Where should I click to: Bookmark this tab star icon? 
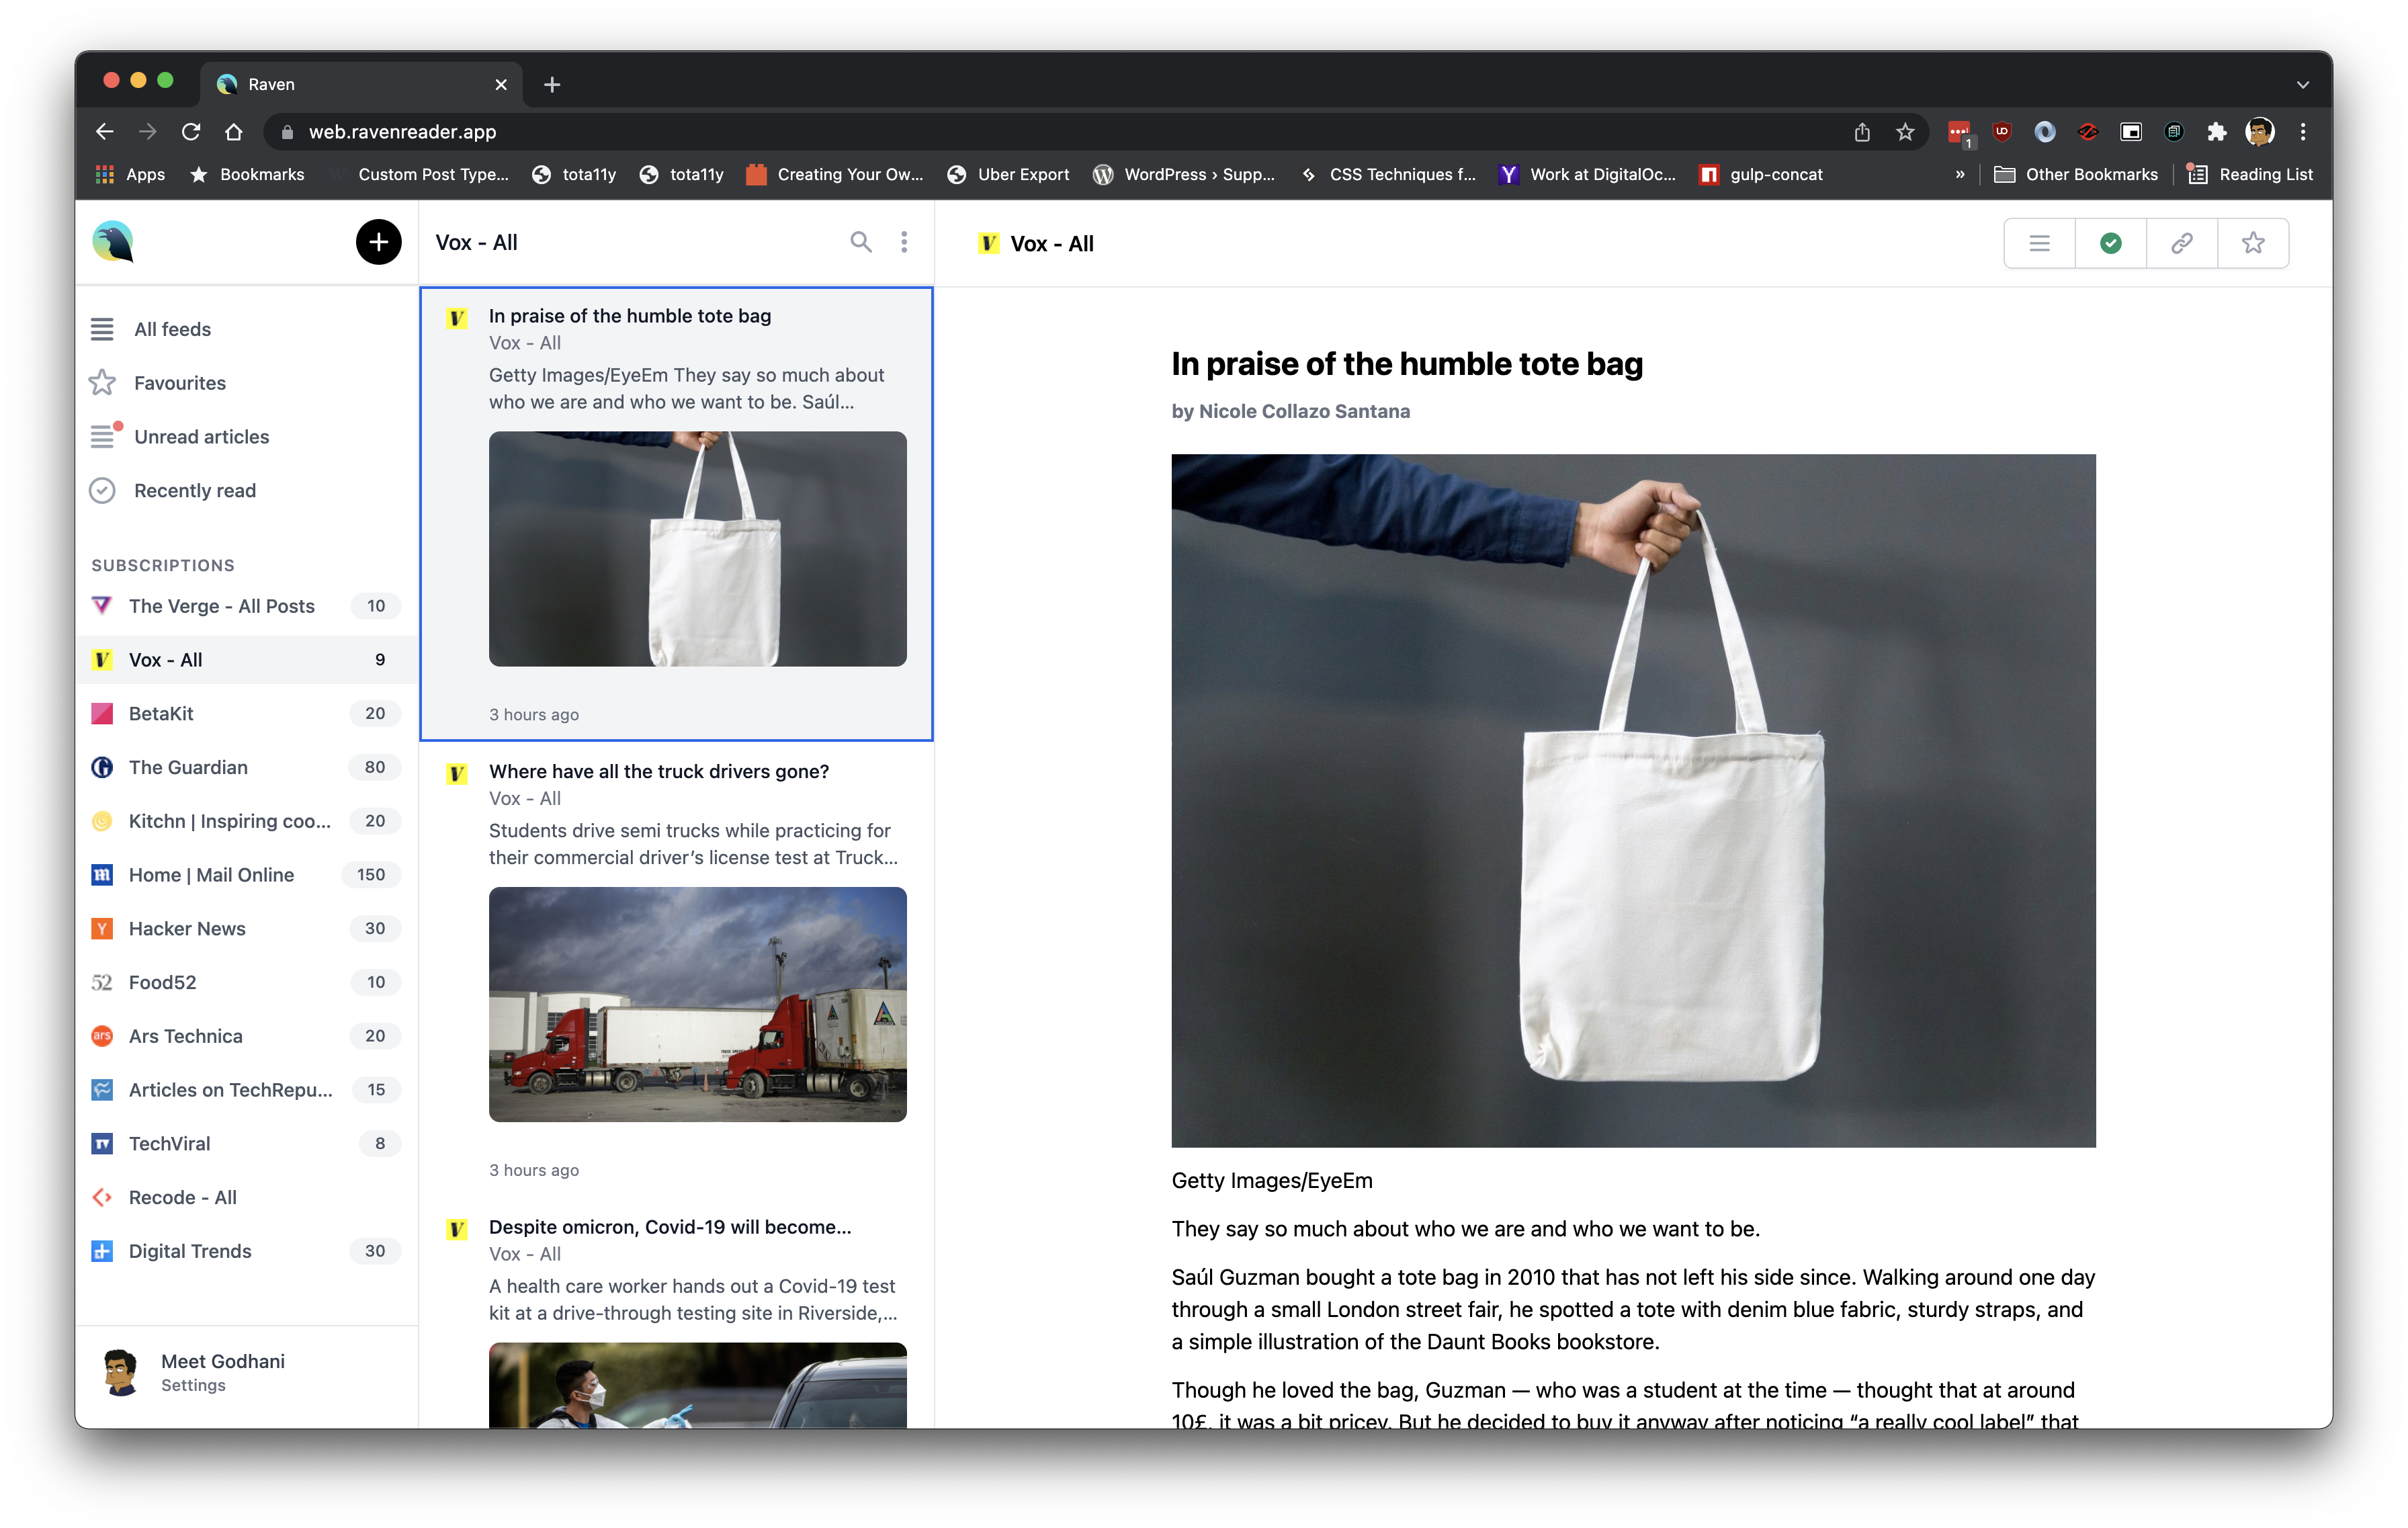[x=1905, y=132]
